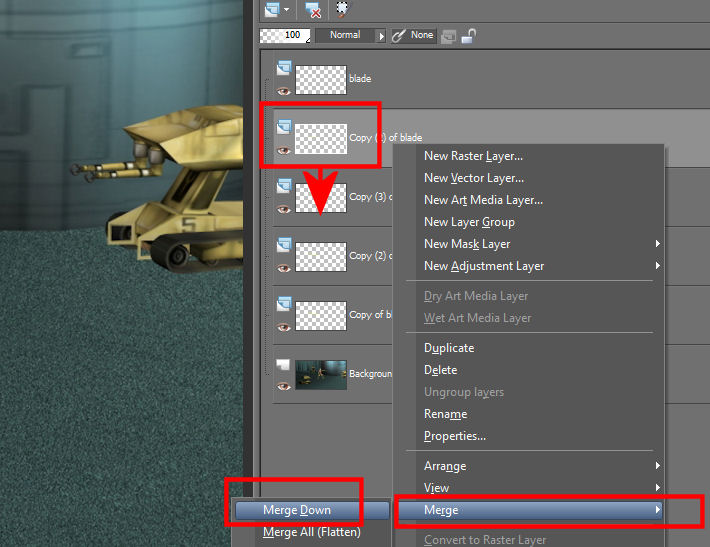Toggle visibility of Copy of blade layer
The height and width of the screenshot is (547, 710).
[283, 327]
